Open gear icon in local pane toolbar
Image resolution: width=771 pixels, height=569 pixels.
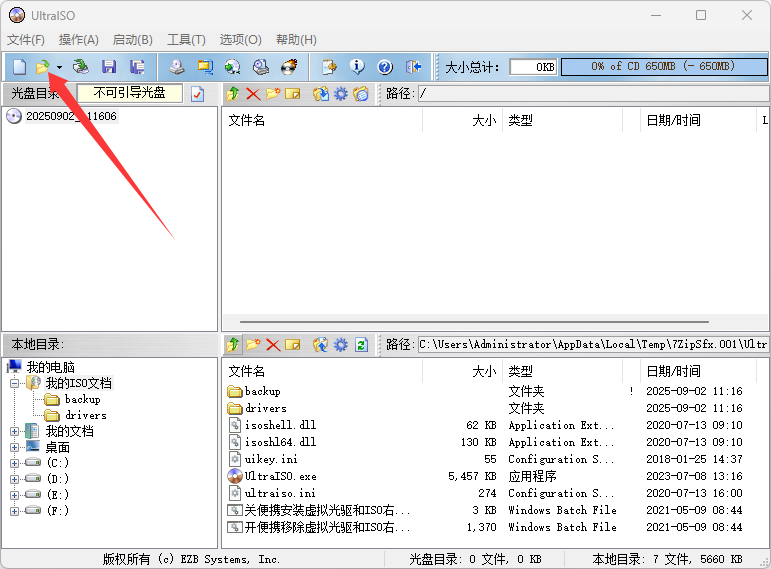(x=341, y=345)
